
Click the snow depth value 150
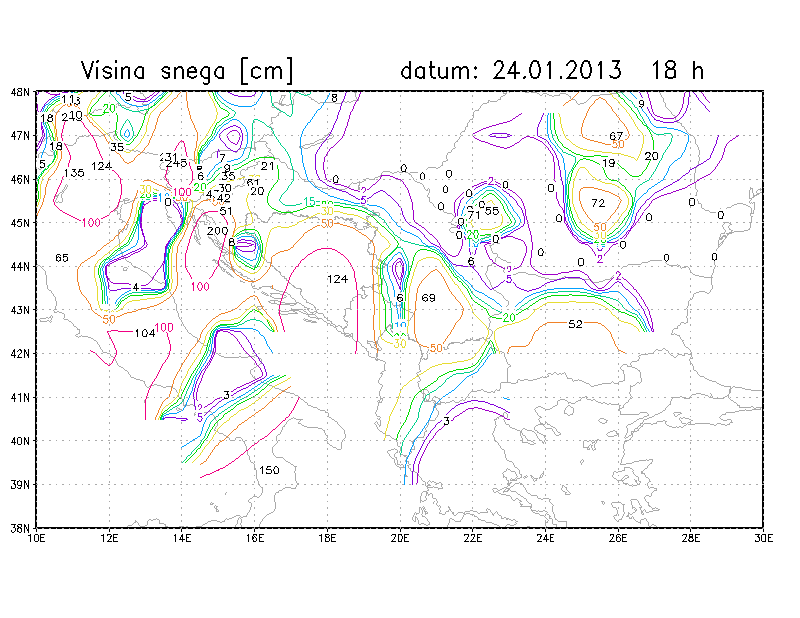pyautogui.click(x=269, y=470)
